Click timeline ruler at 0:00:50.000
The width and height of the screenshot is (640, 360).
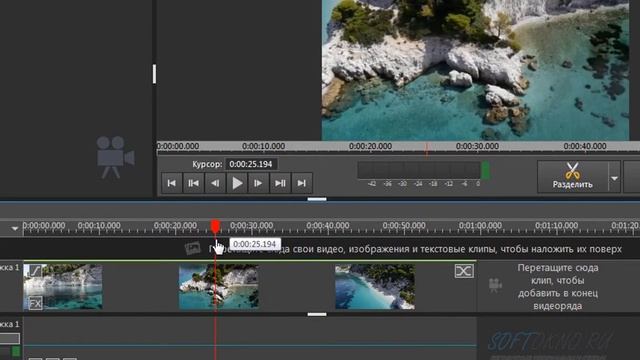coord(404,226)
